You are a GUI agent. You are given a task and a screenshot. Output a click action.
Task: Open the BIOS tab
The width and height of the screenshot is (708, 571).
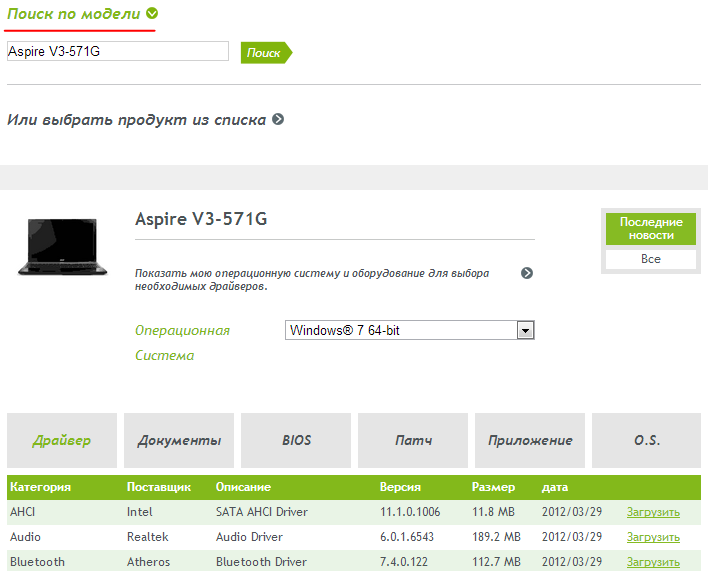tap(296, 440)
